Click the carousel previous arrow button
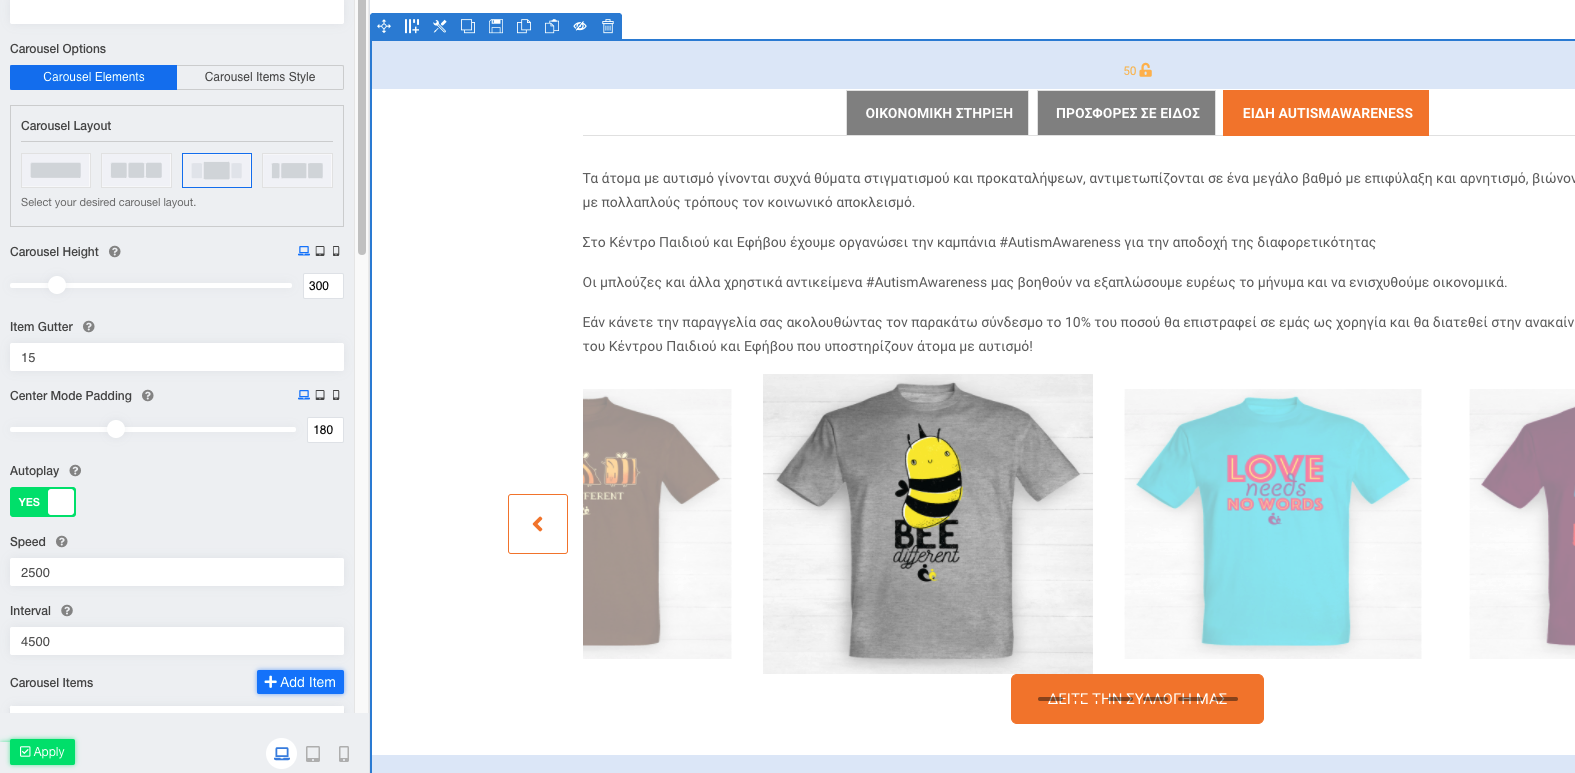Image resolution: width=1575 pixels, height=773 pixels. (538, 524)
